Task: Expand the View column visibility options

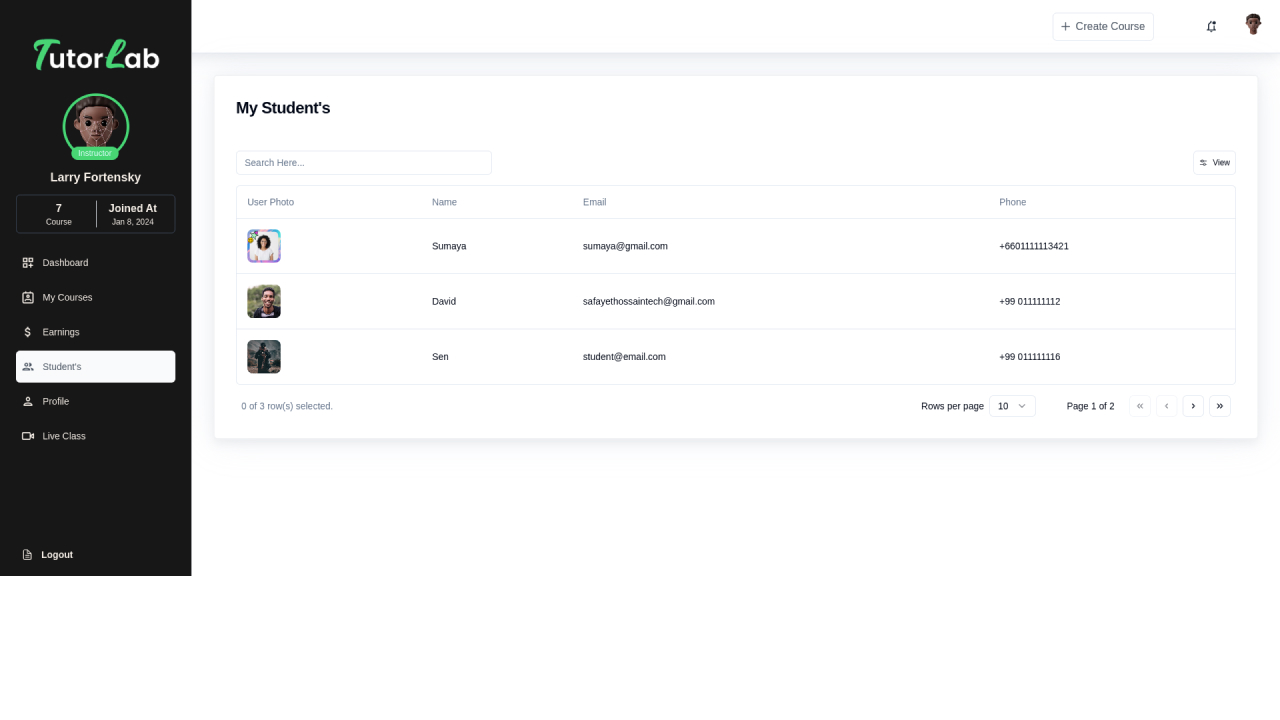Action: tap(1214, 162)
